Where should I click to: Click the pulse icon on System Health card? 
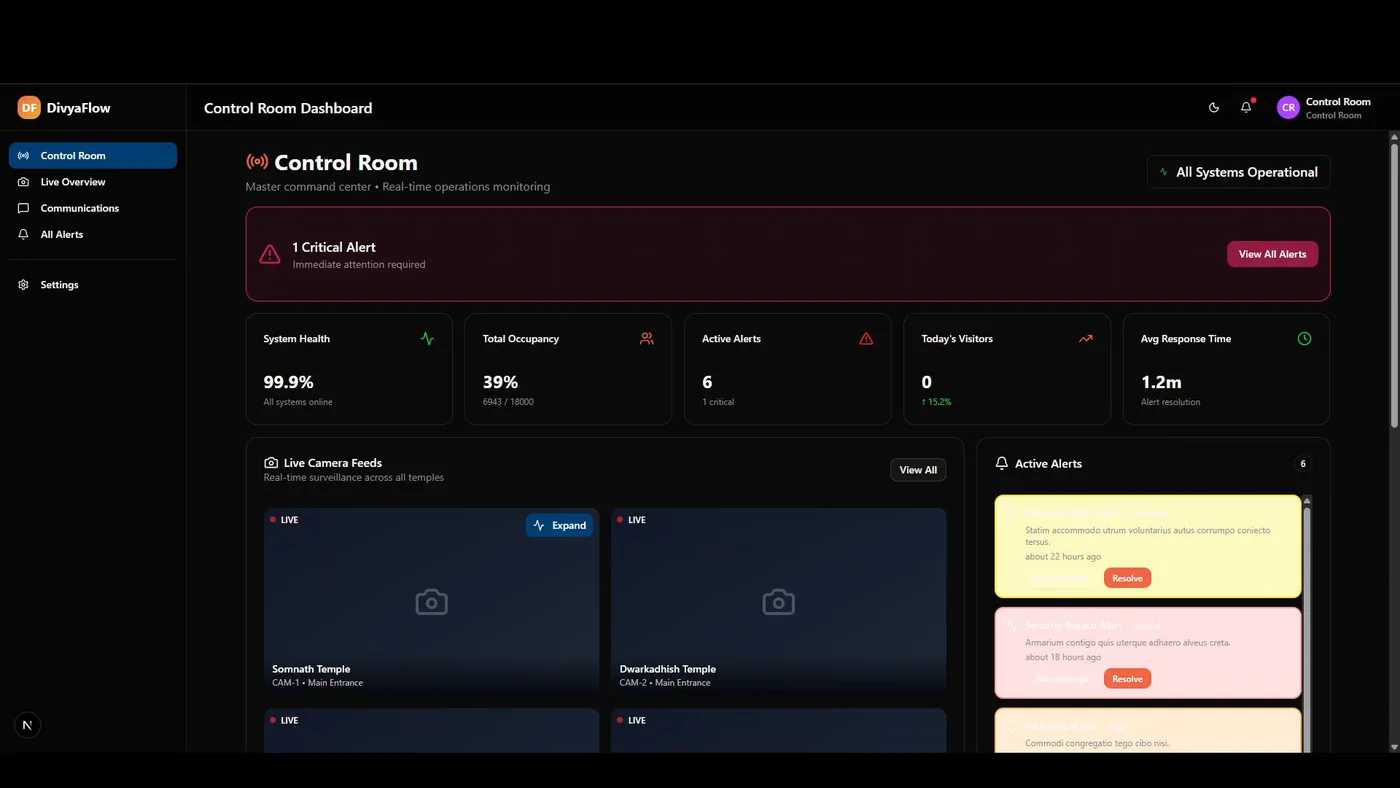coord(427,339)
